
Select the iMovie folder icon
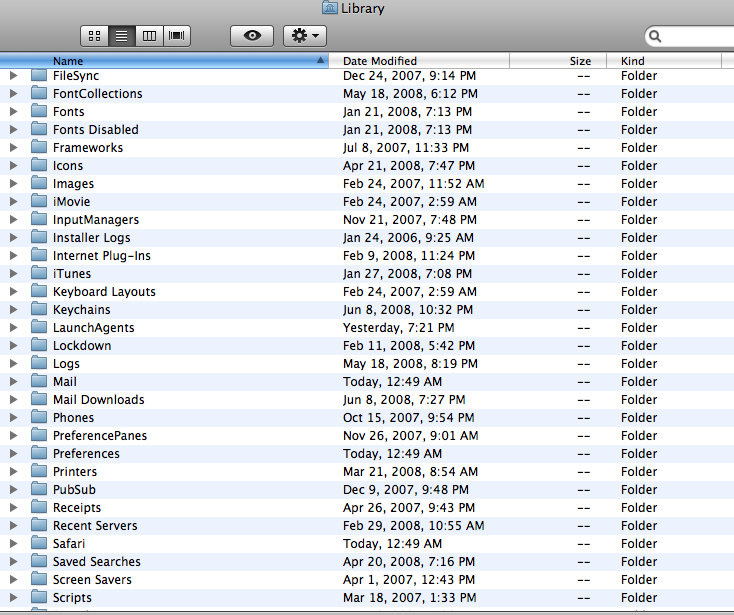coord(39,201)
